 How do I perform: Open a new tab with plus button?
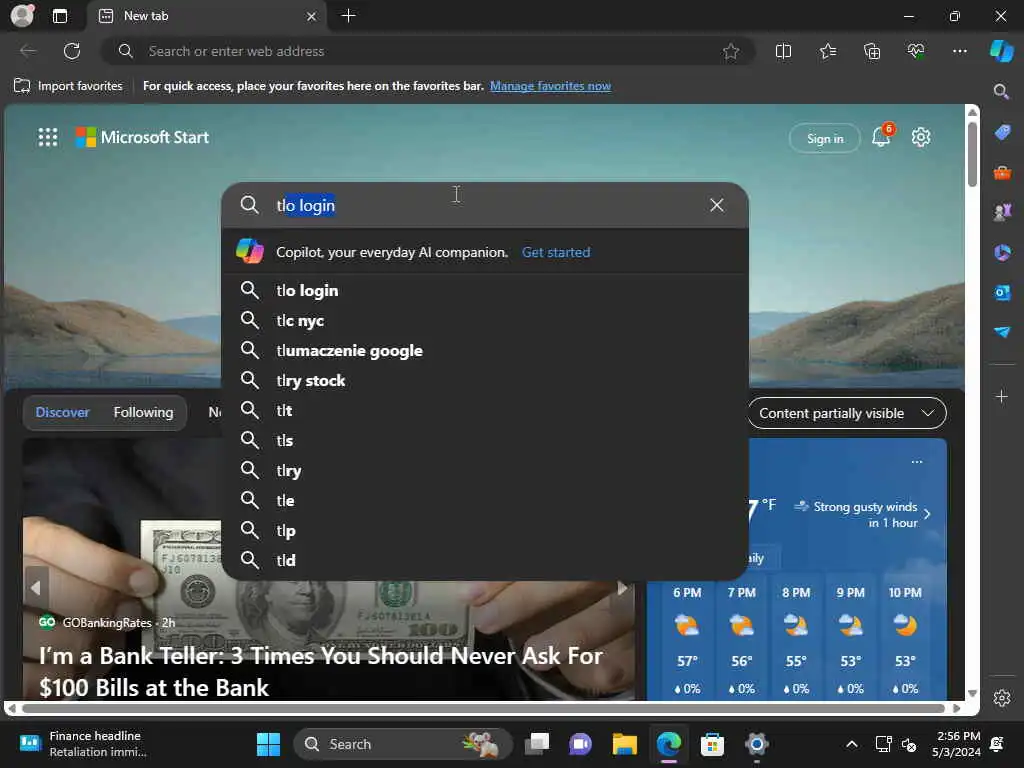pyautogui.click(x=349, y=16)
